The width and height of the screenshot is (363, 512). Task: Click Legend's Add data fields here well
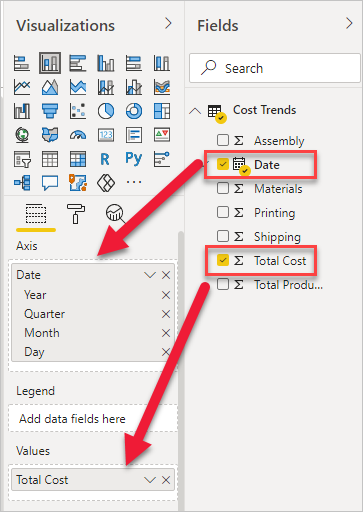(93, 419)
